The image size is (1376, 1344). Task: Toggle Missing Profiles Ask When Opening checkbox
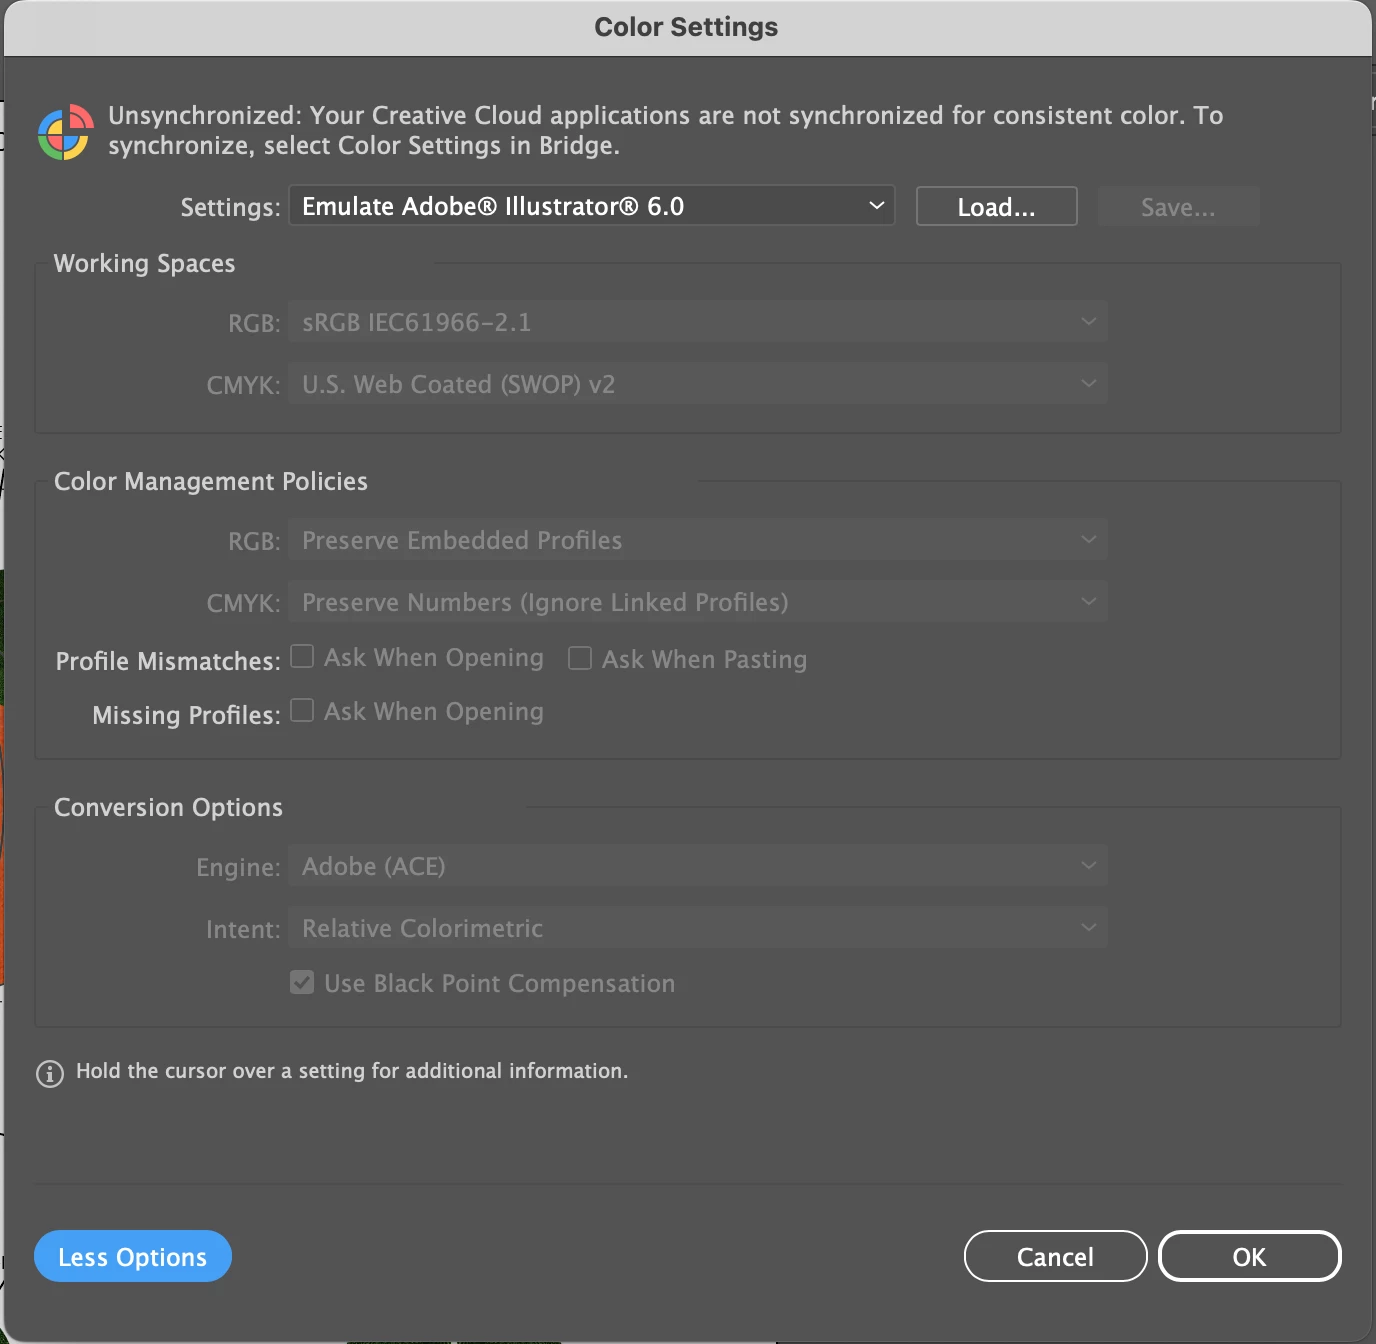point(302,710)
